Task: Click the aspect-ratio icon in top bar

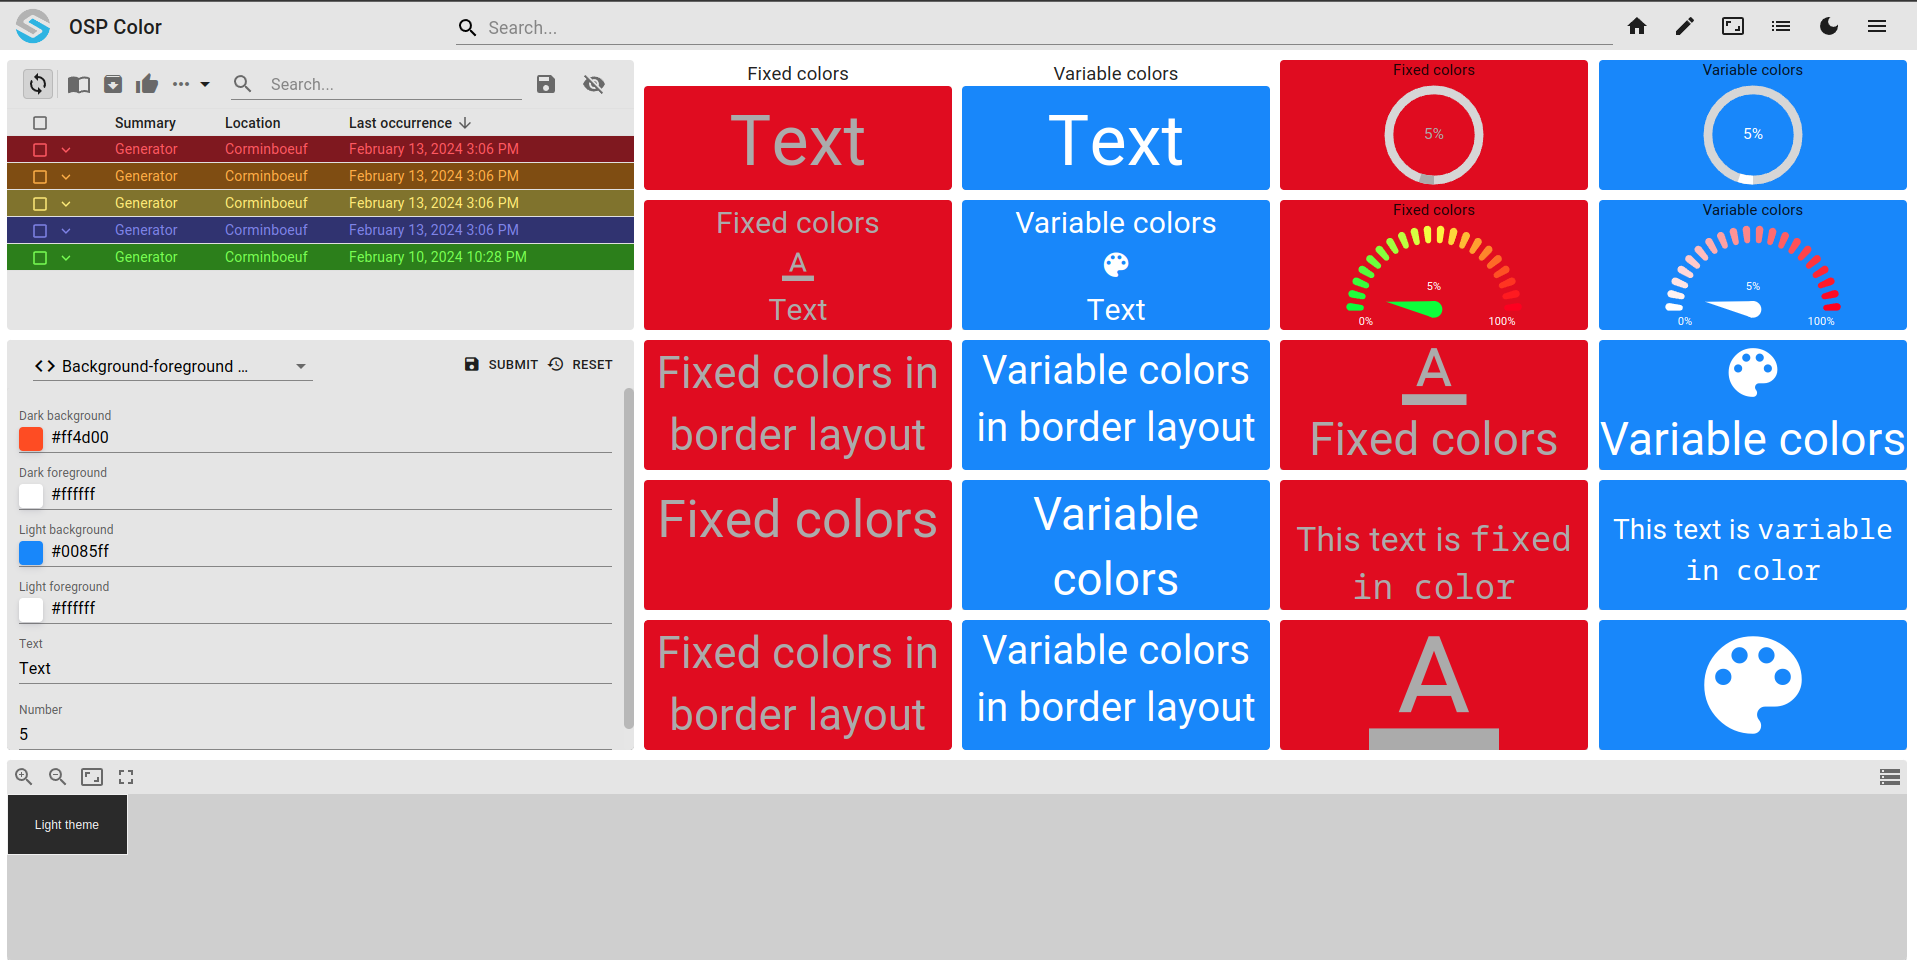Action: [1733, 26]
